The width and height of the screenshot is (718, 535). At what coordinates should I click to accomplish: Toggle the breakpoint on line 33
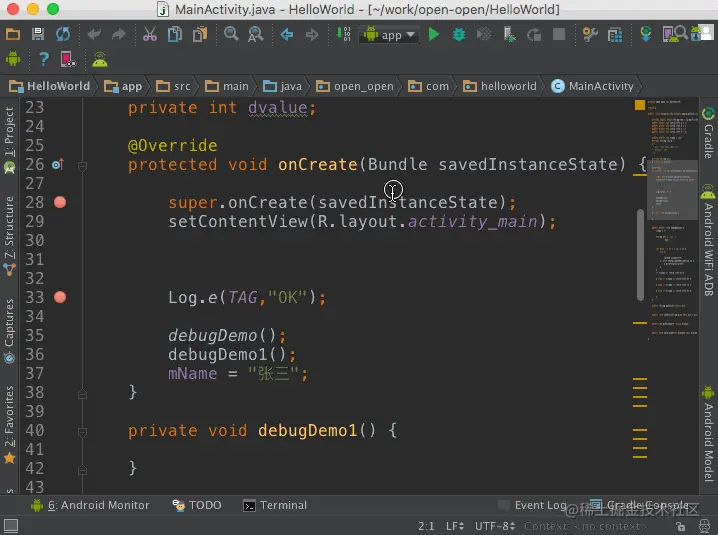pos(60,297)
